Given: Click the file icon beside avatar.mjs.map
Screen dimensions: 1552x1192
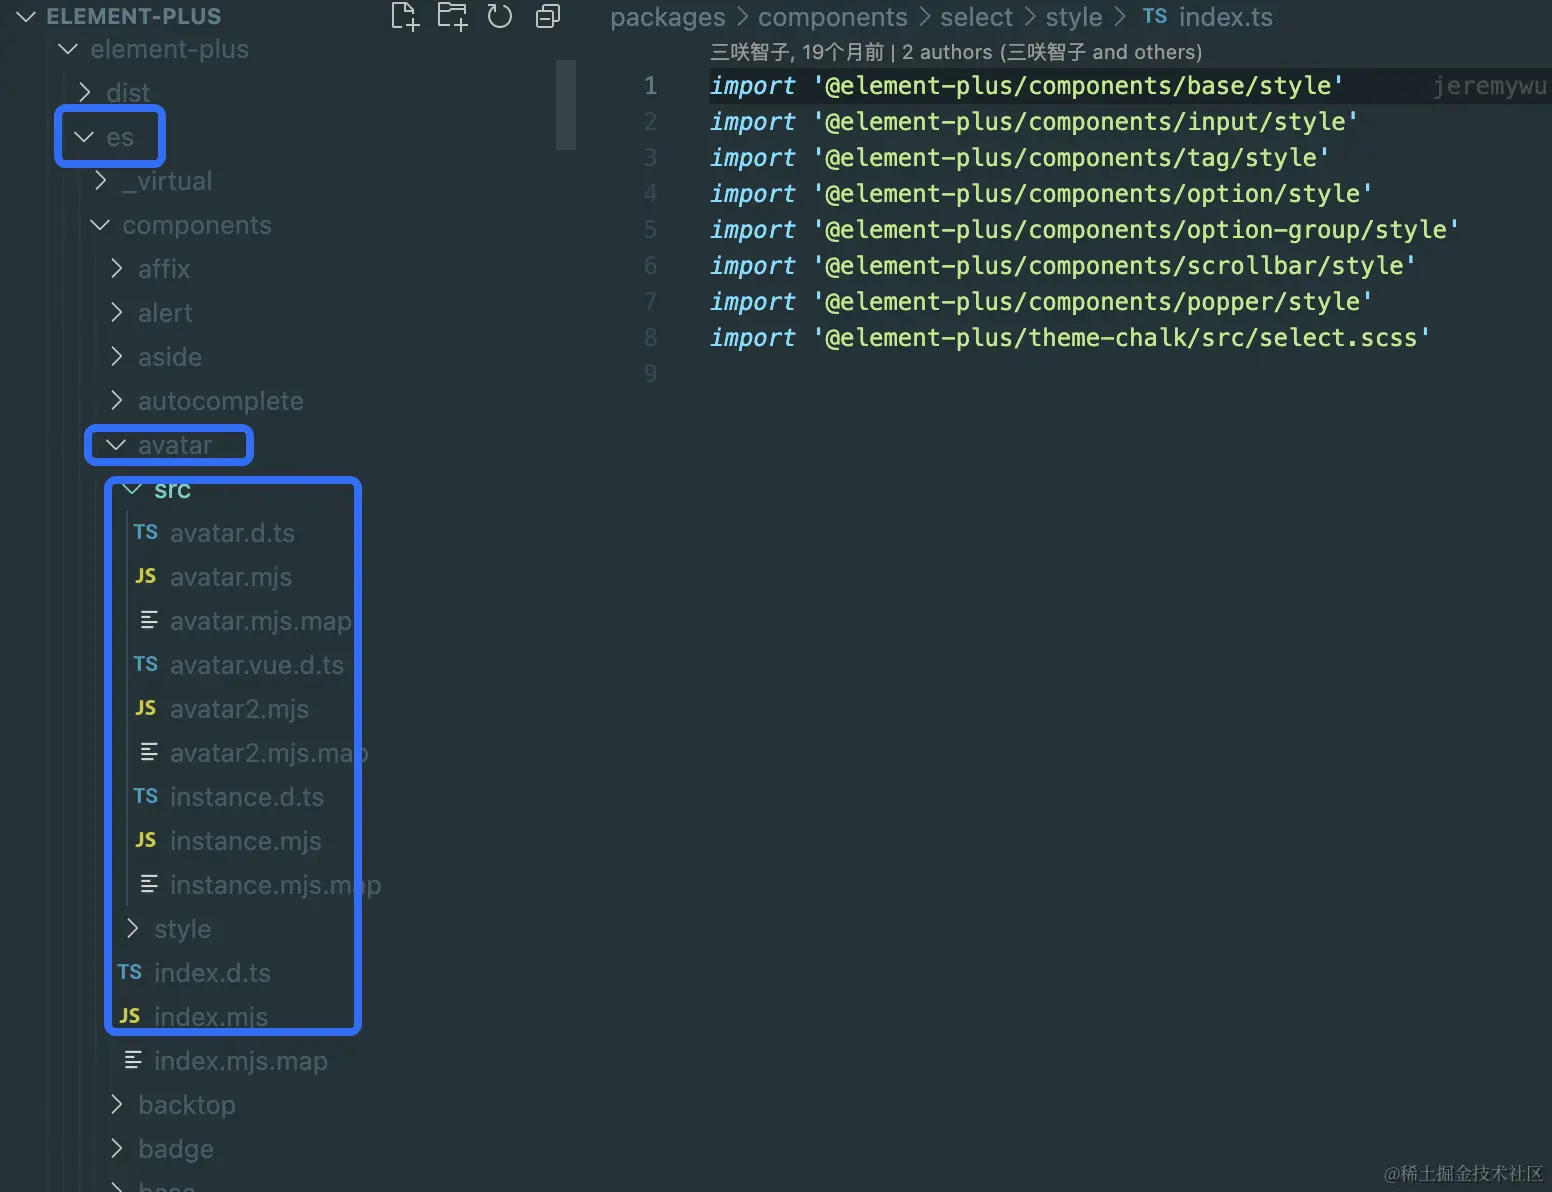Looking at the screenshot, I should 149,620.
